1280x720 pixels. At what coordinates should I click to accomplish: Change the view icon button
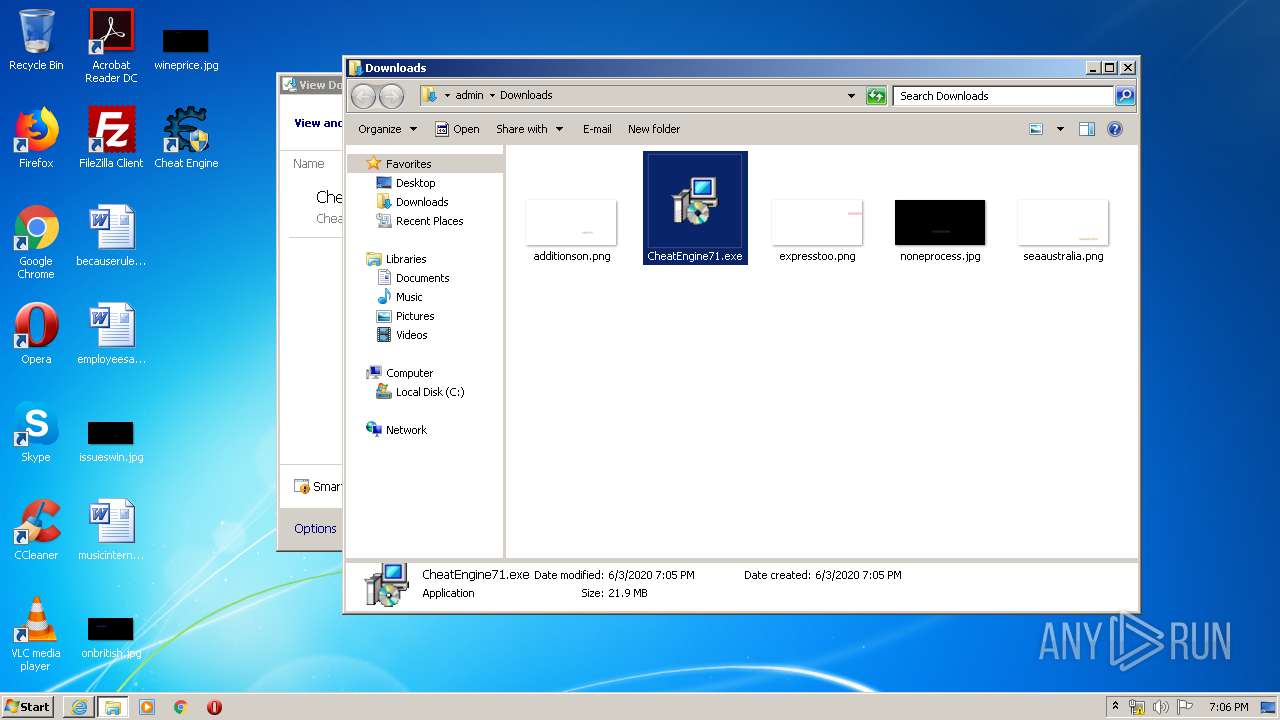coord(1036,129)
